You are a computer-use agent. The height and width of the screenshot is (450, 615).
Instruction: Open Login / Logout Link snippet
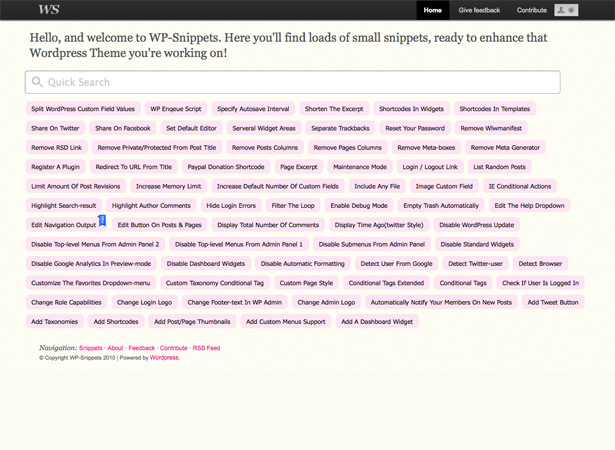(430, 166)
